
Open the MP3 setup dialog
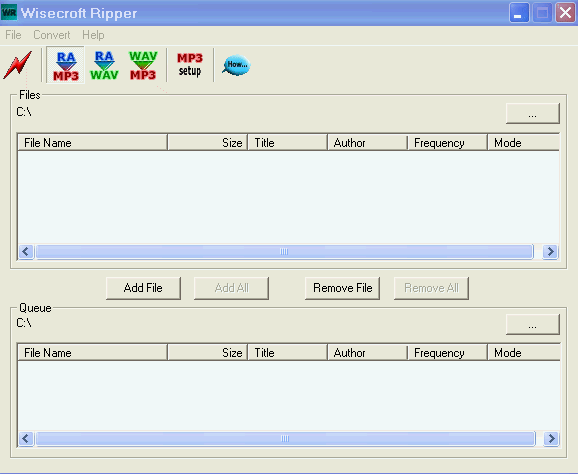190,65
